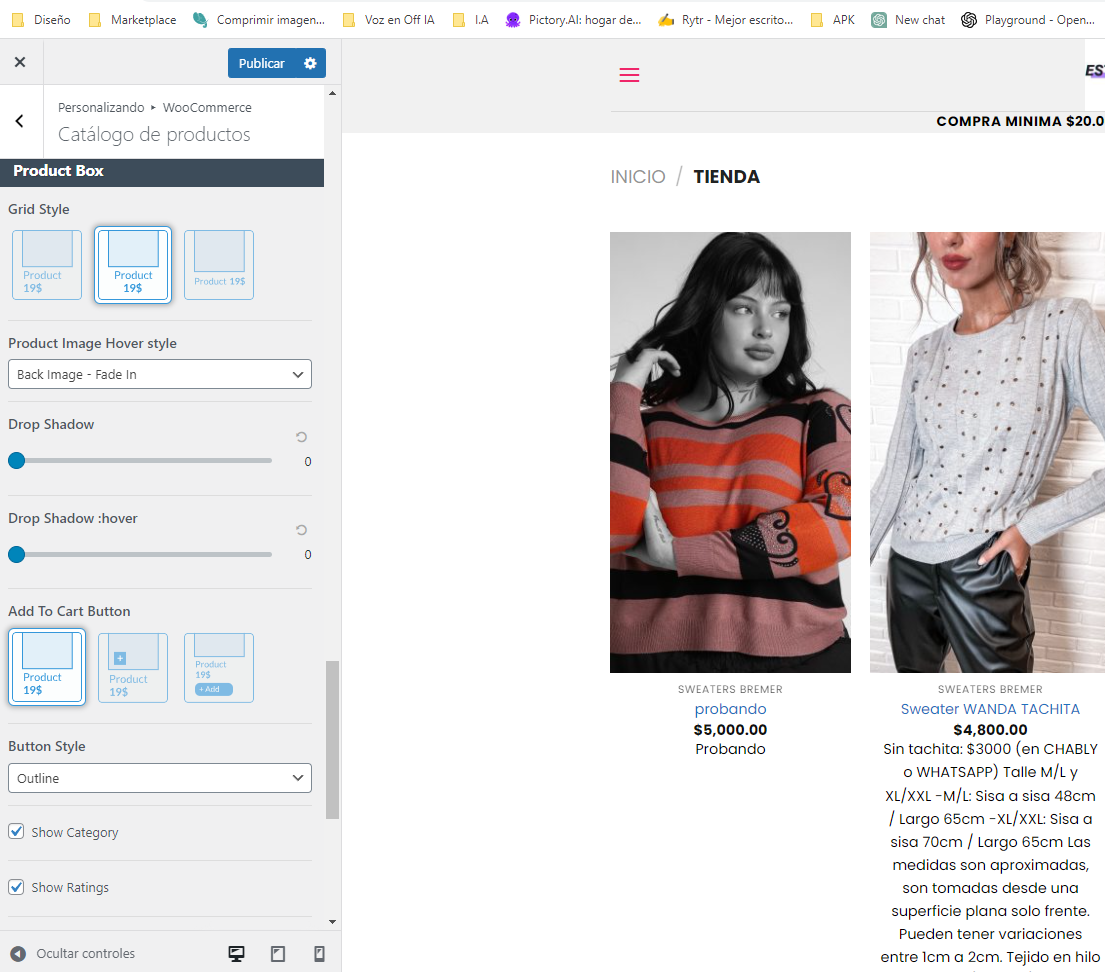Select Add To Cart style with Add button
The width and height of the screenshot is (1105, 972).
tap(219, 668)
